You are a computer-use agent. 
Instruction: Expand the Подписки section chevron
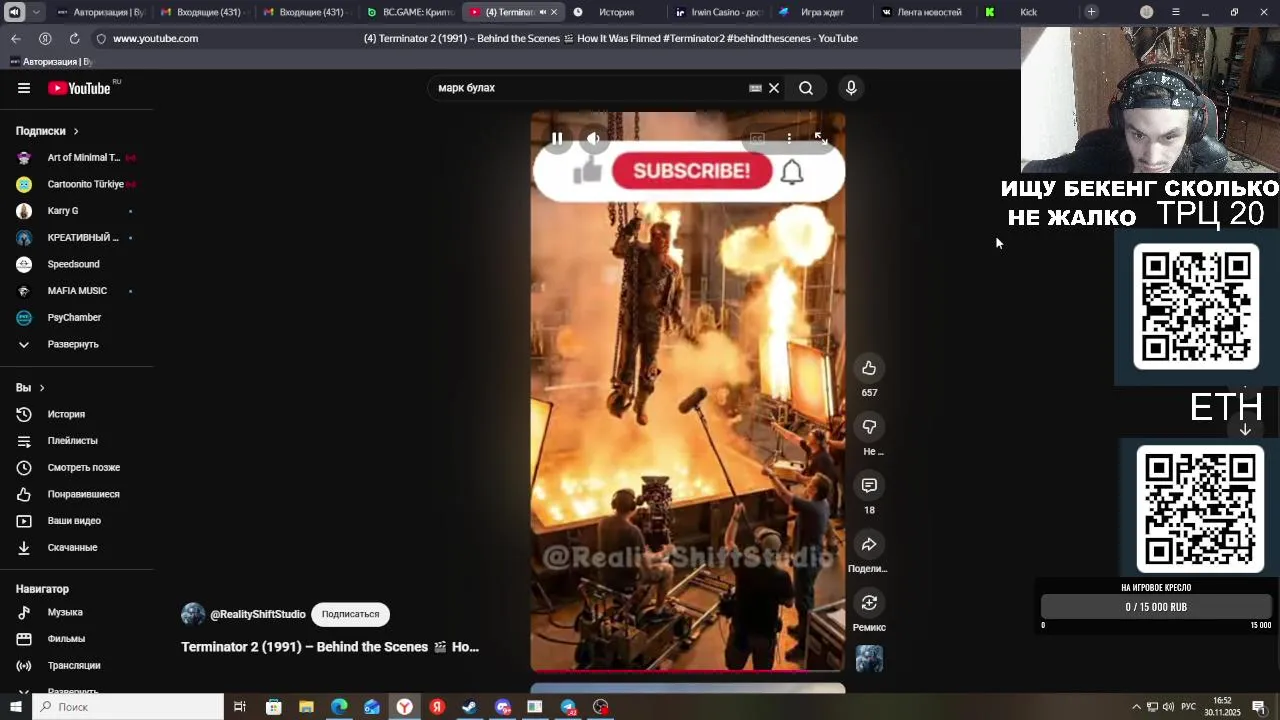tap(75, 131)
